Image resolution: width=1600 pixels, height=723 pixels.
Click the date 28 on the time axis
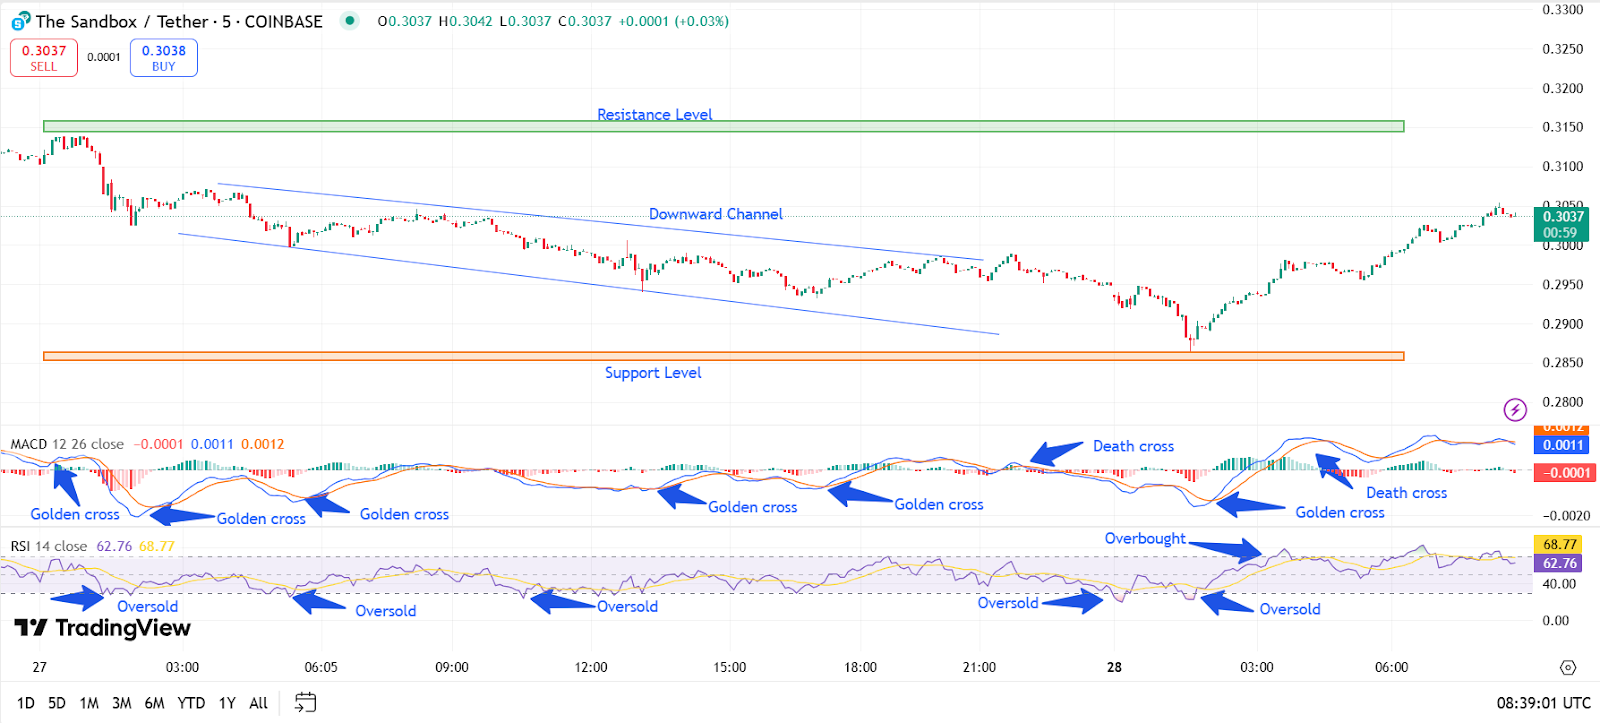pos(1114,667)
